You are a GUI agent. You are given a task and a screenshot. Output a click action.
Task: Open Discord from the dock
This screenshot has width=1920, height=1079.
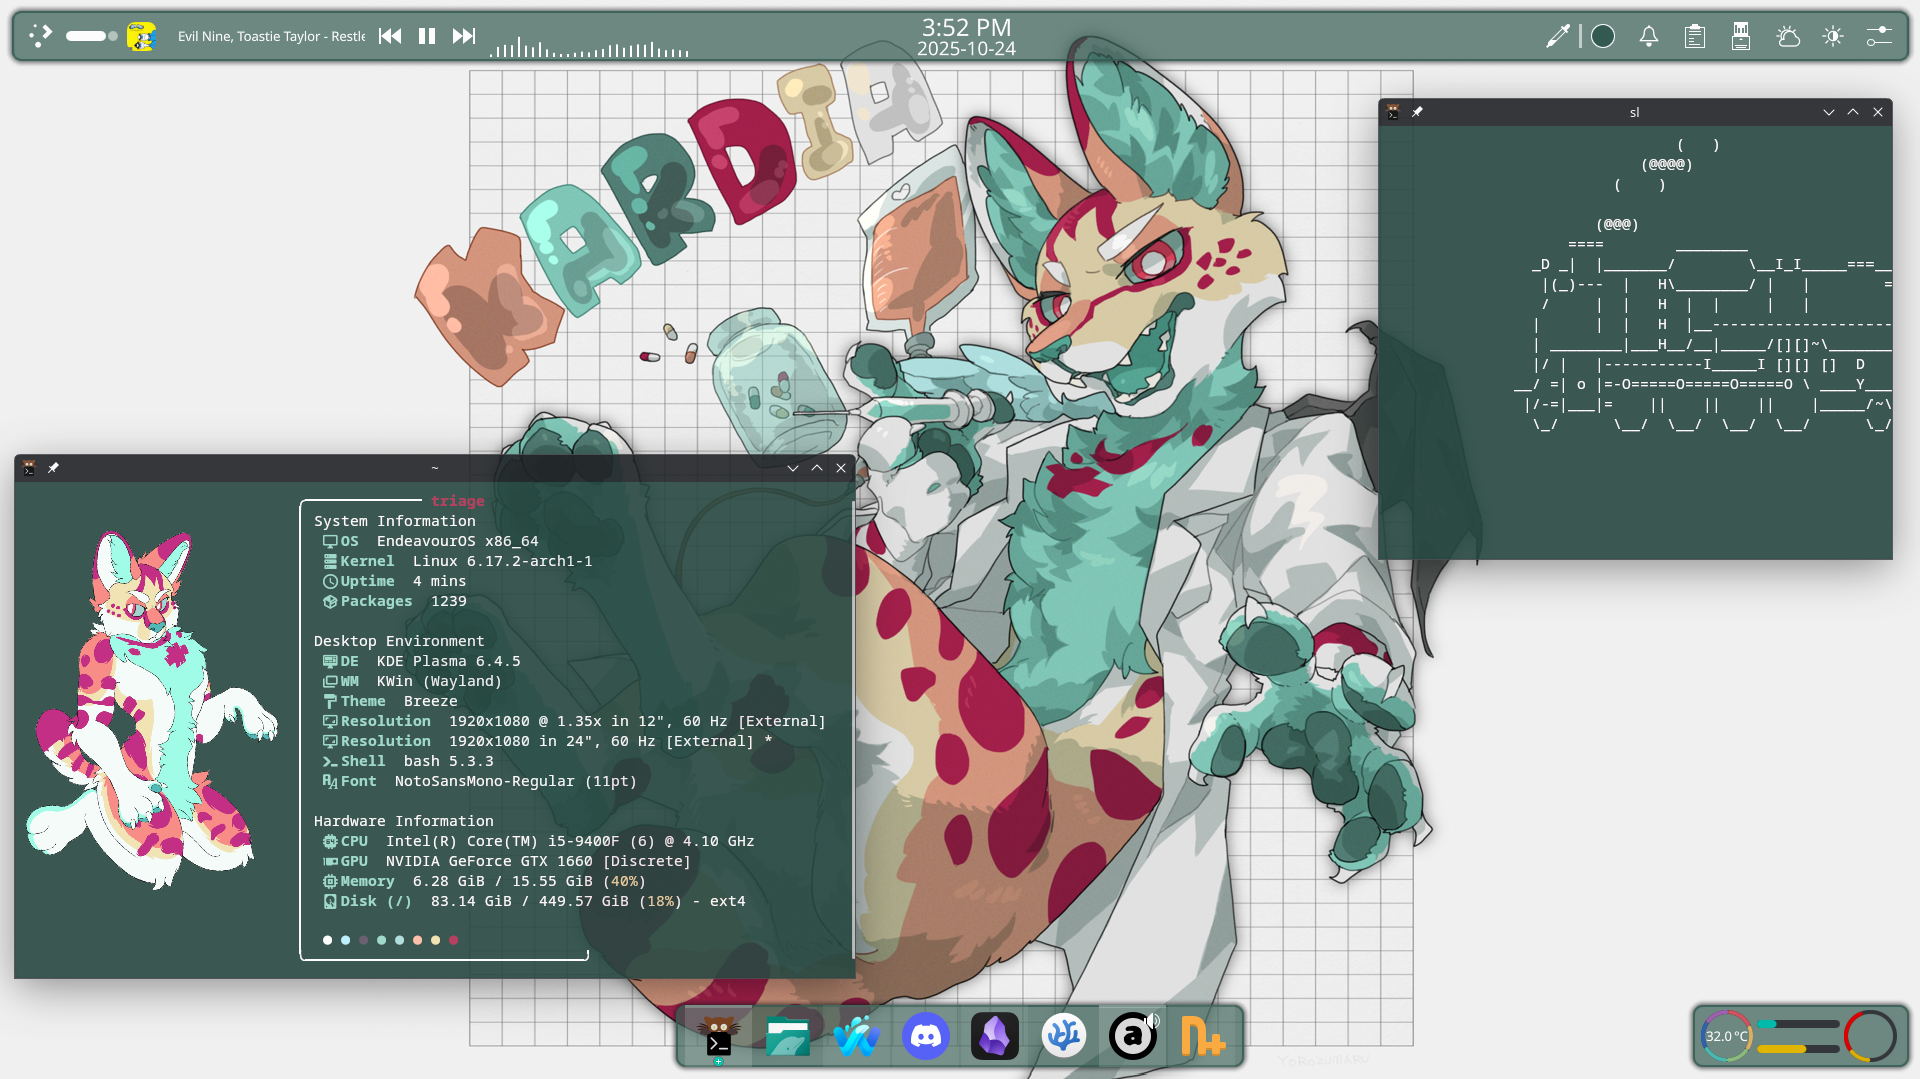click(x=925, y=1036)
